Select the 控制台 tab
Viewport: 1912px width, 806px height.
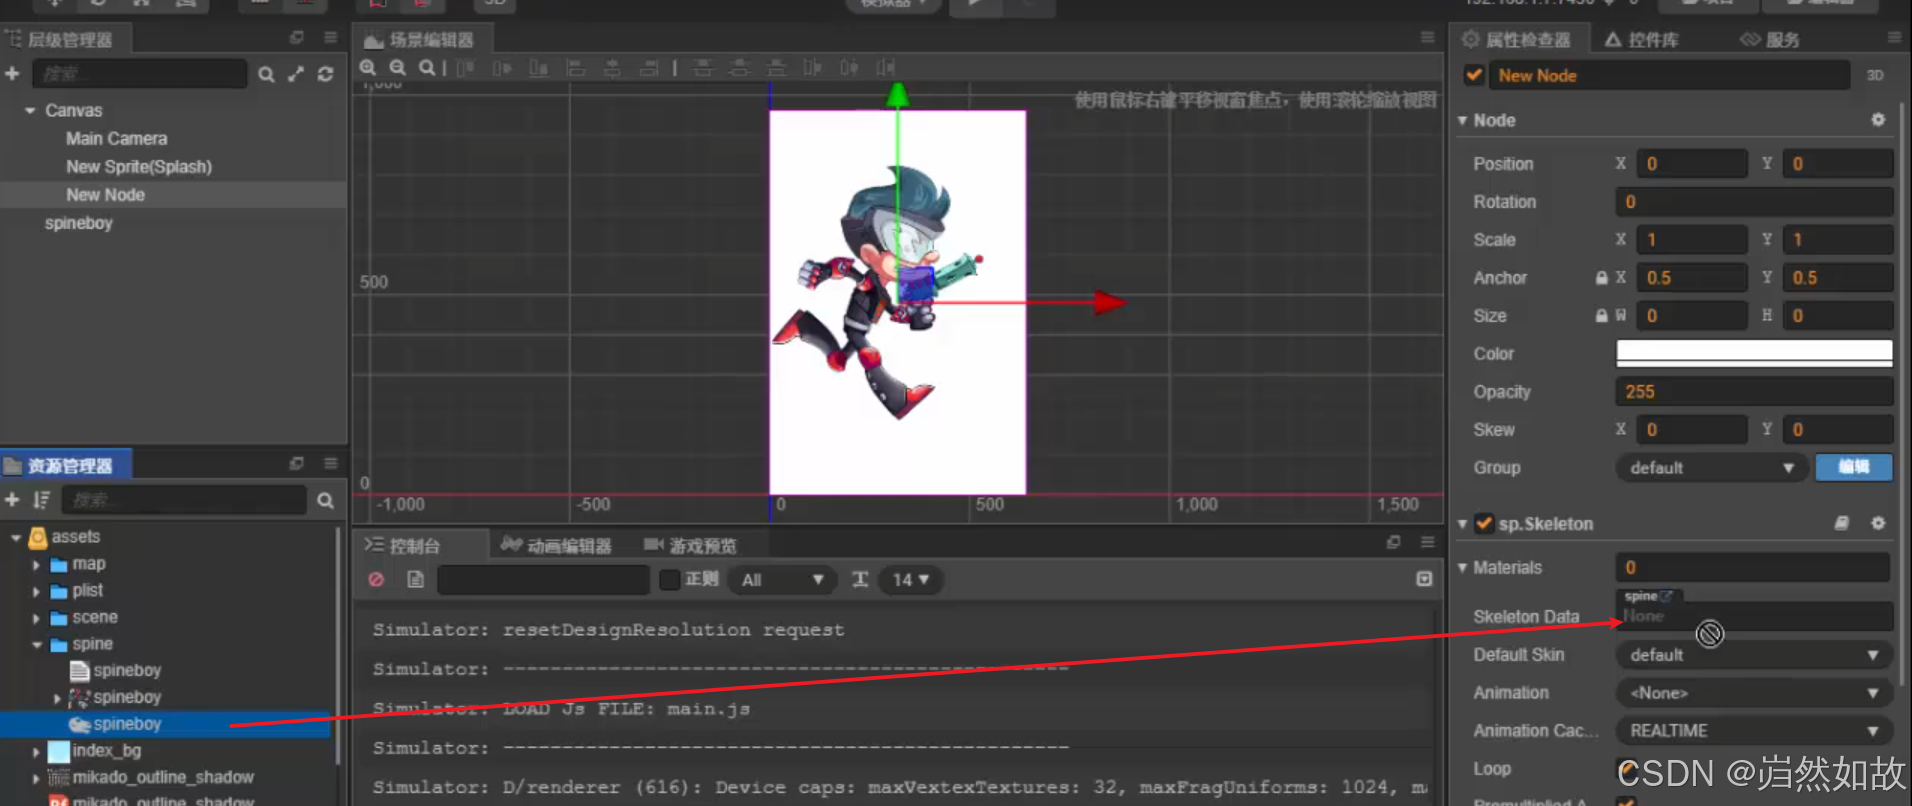click(x=403, y=546)
